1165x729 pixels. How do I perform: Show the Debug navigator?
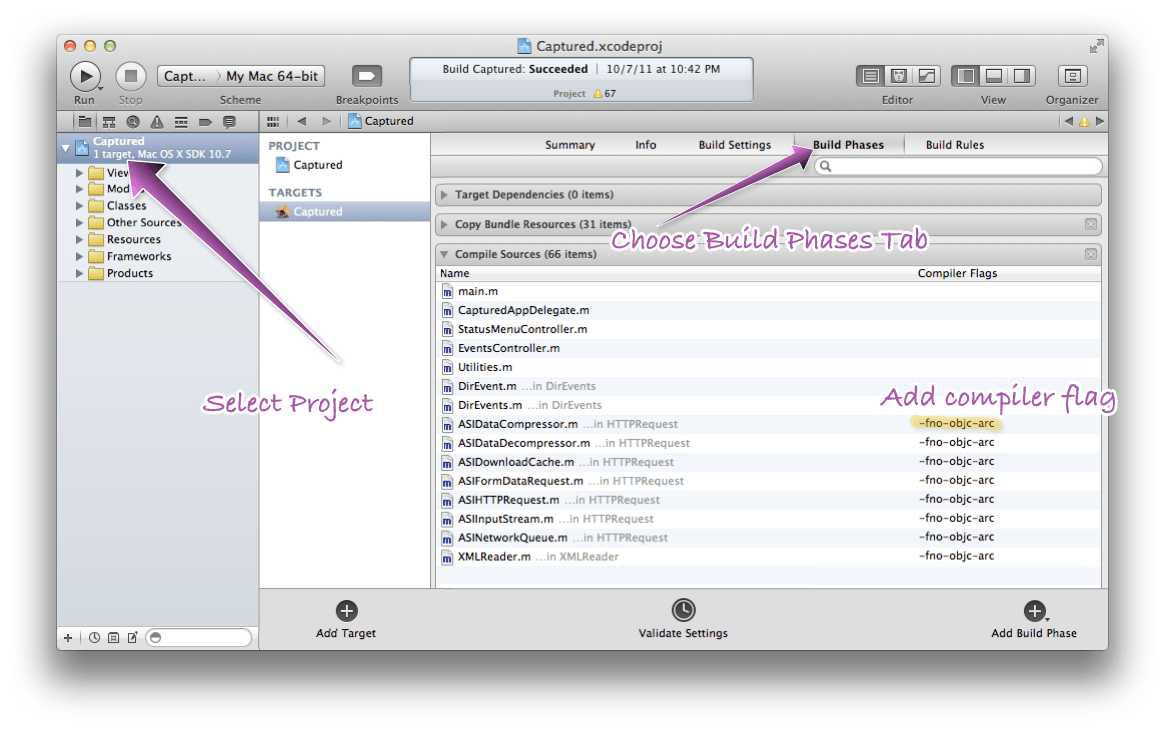[x=181, y=122]
